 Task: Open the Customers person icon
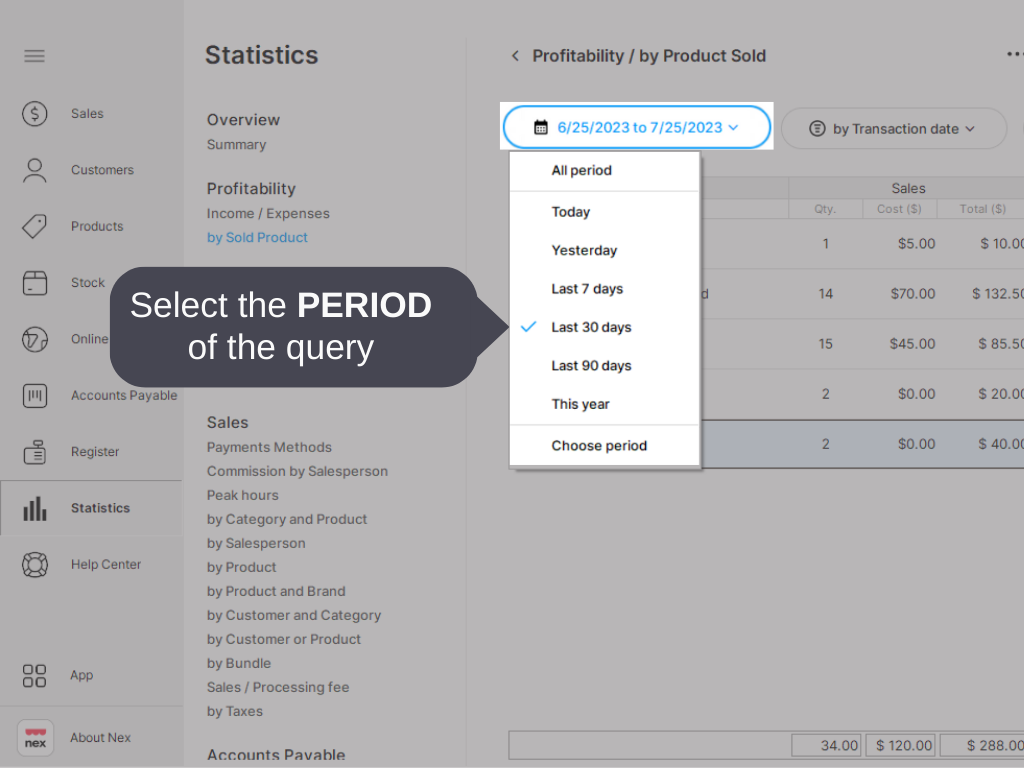tap(35, 170)
